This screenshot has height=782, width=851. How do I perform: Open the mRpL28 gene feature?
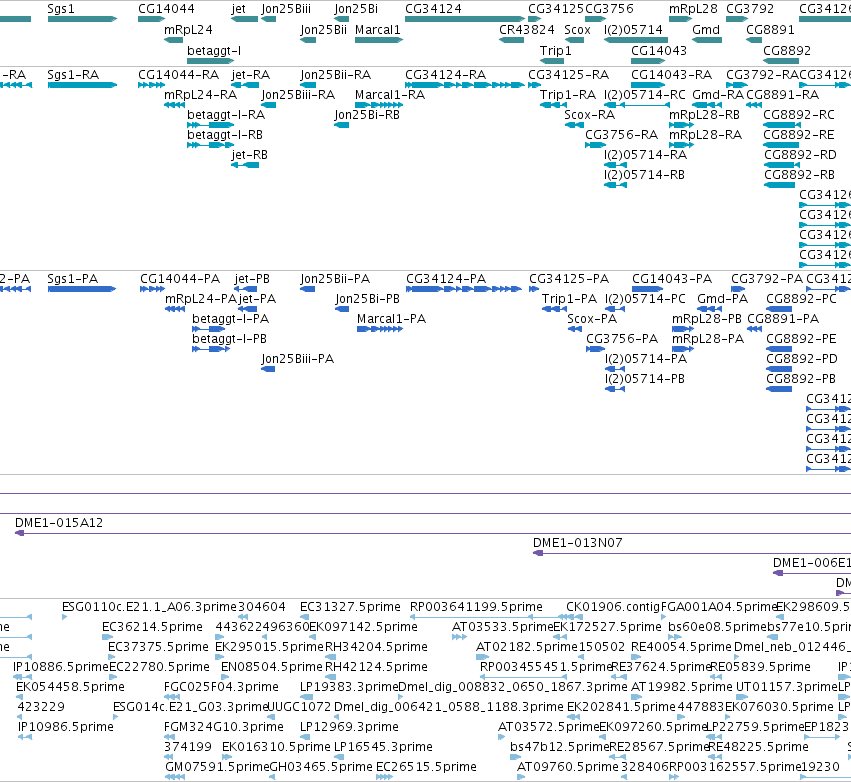(x=681, y=19)
